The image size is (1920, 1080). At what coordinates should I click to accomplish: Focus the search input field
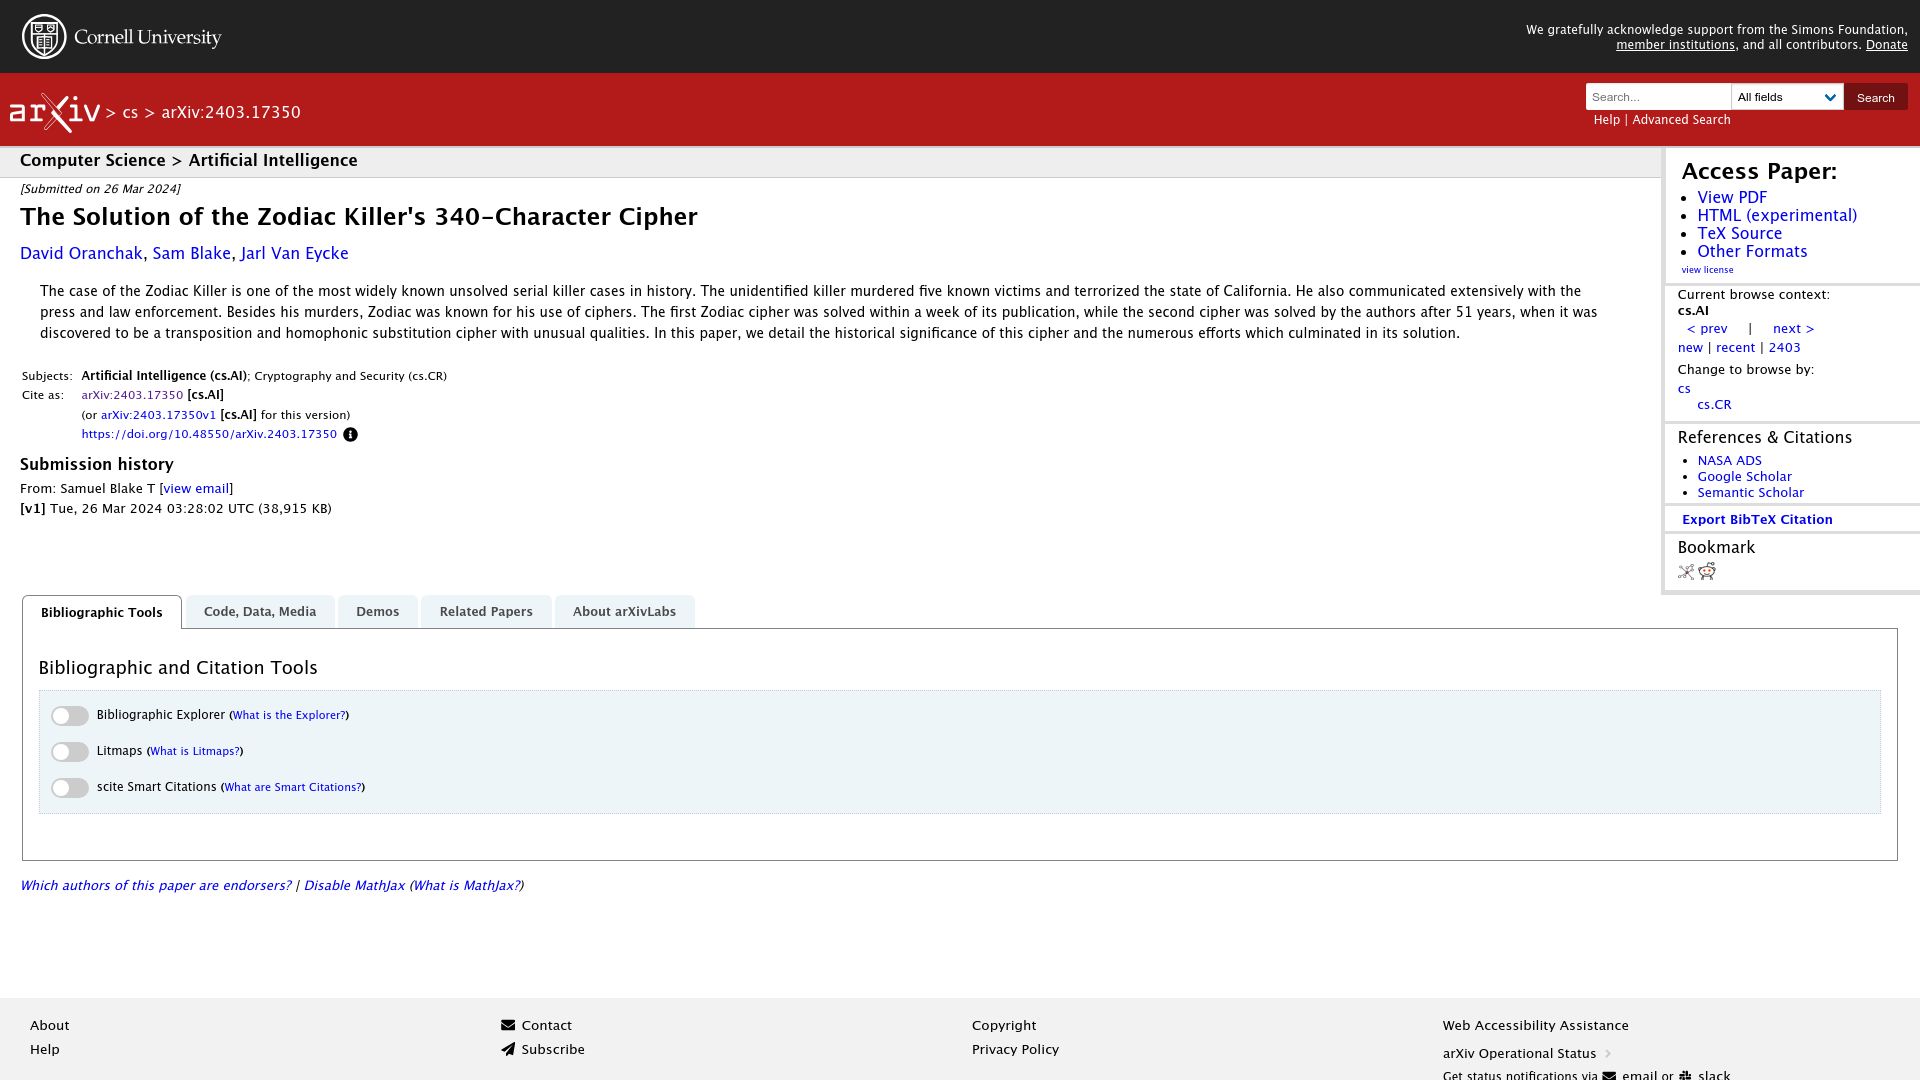pos(1658,97)
